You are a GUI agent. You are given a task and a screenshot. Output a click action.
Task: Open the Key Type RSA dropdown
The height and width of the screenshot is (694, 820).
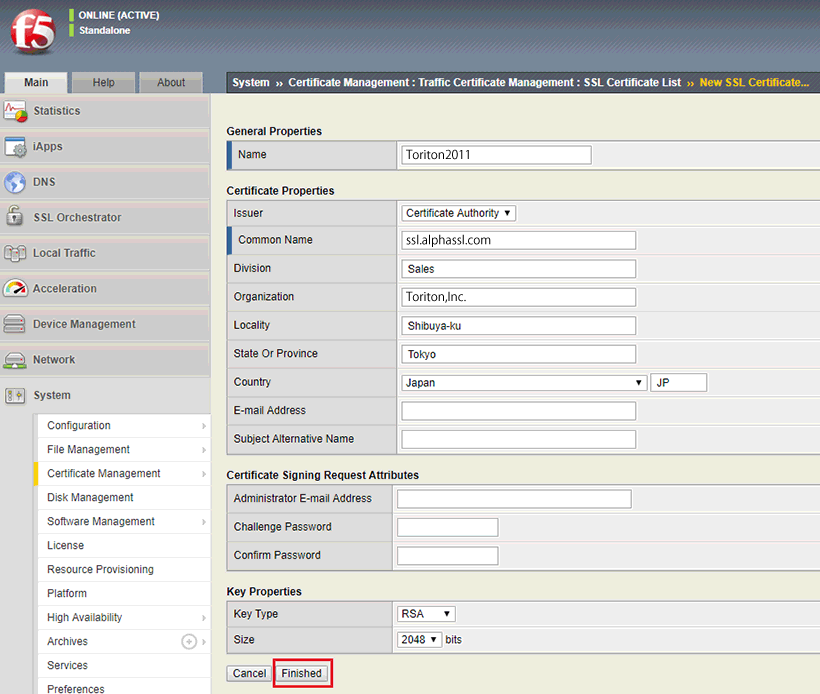coord(426,614)
